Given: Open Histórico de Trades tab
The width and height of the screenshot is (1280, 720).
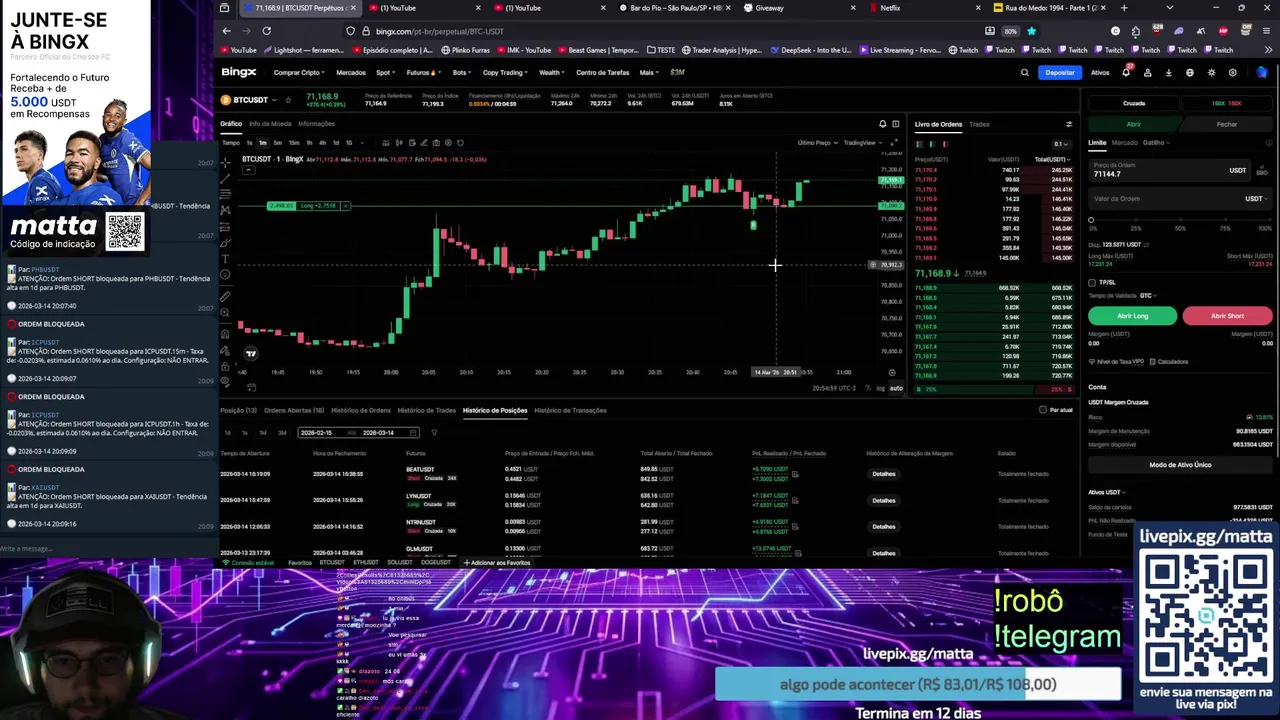Looking at the screenshot, I should (x=426, y=410).
